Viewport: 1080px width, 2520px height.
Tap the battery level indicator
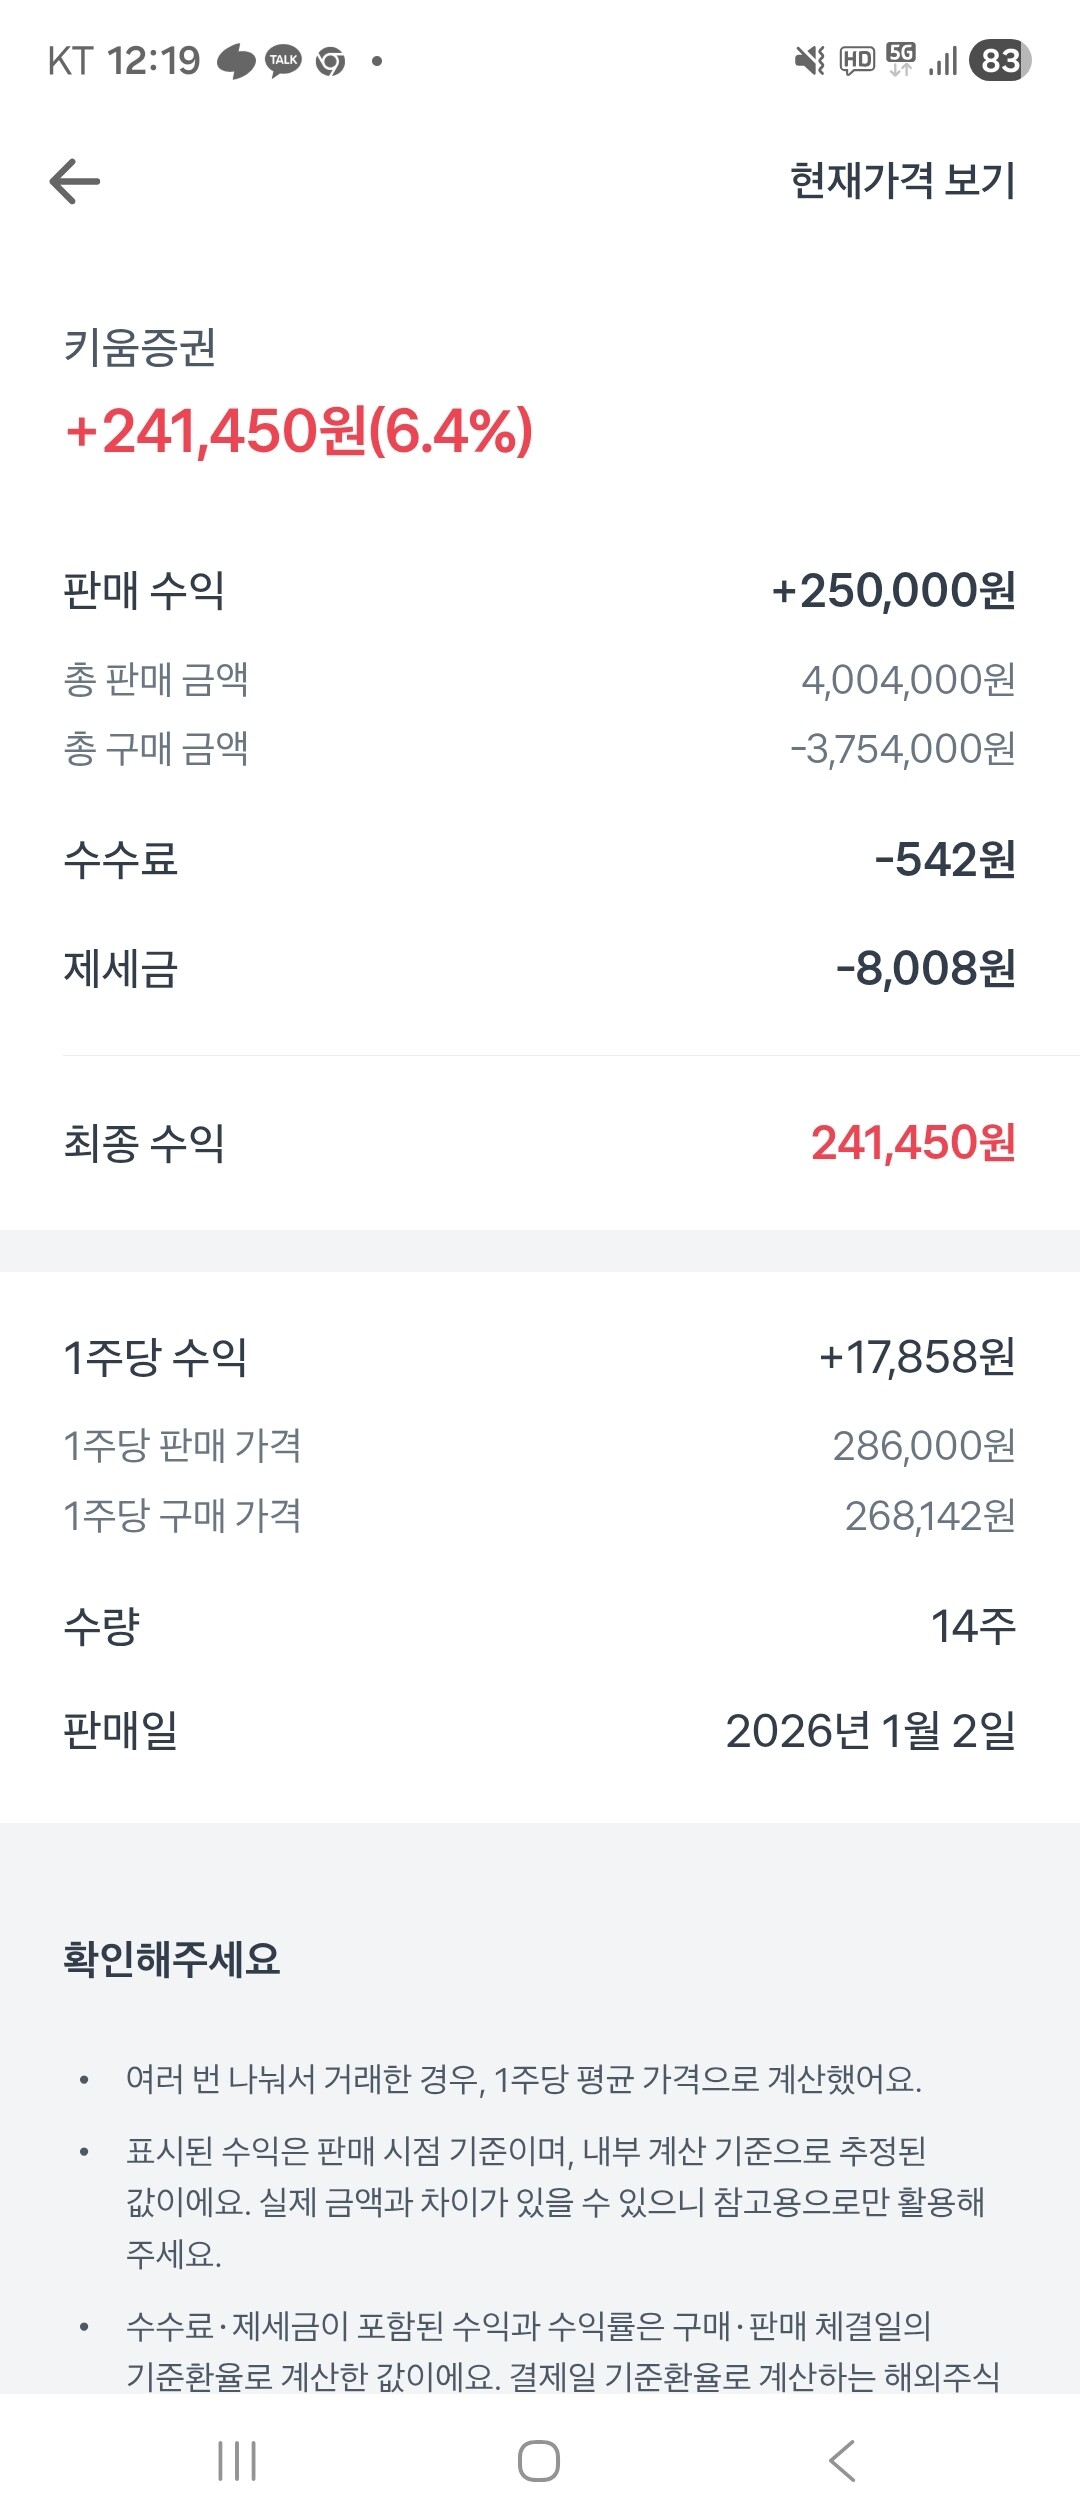(999, 61)
